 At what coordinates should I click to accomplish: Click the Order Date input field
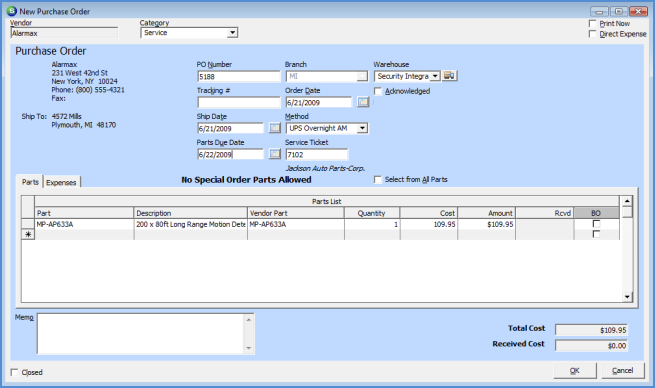[x=319, y=102]
